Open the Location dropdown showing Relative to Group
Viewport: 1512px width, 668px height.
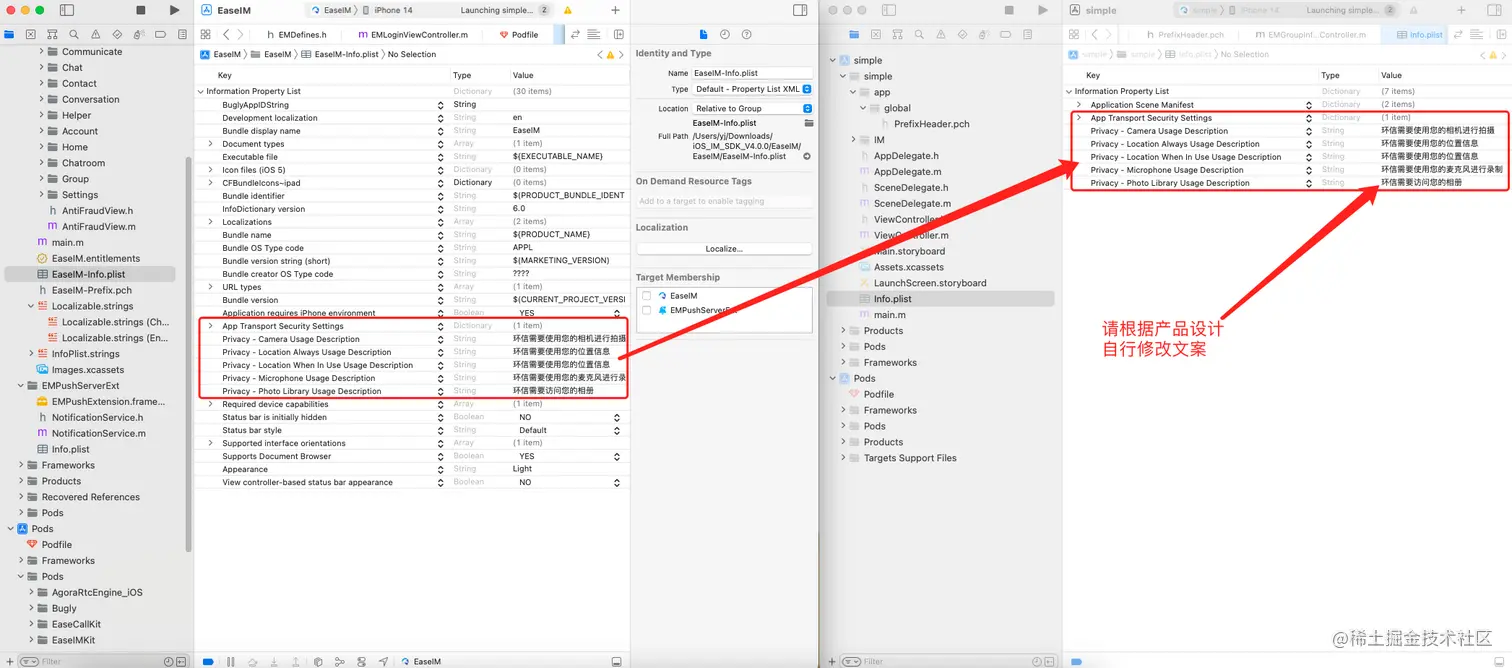pyautogui.click(x=753, y=108)
